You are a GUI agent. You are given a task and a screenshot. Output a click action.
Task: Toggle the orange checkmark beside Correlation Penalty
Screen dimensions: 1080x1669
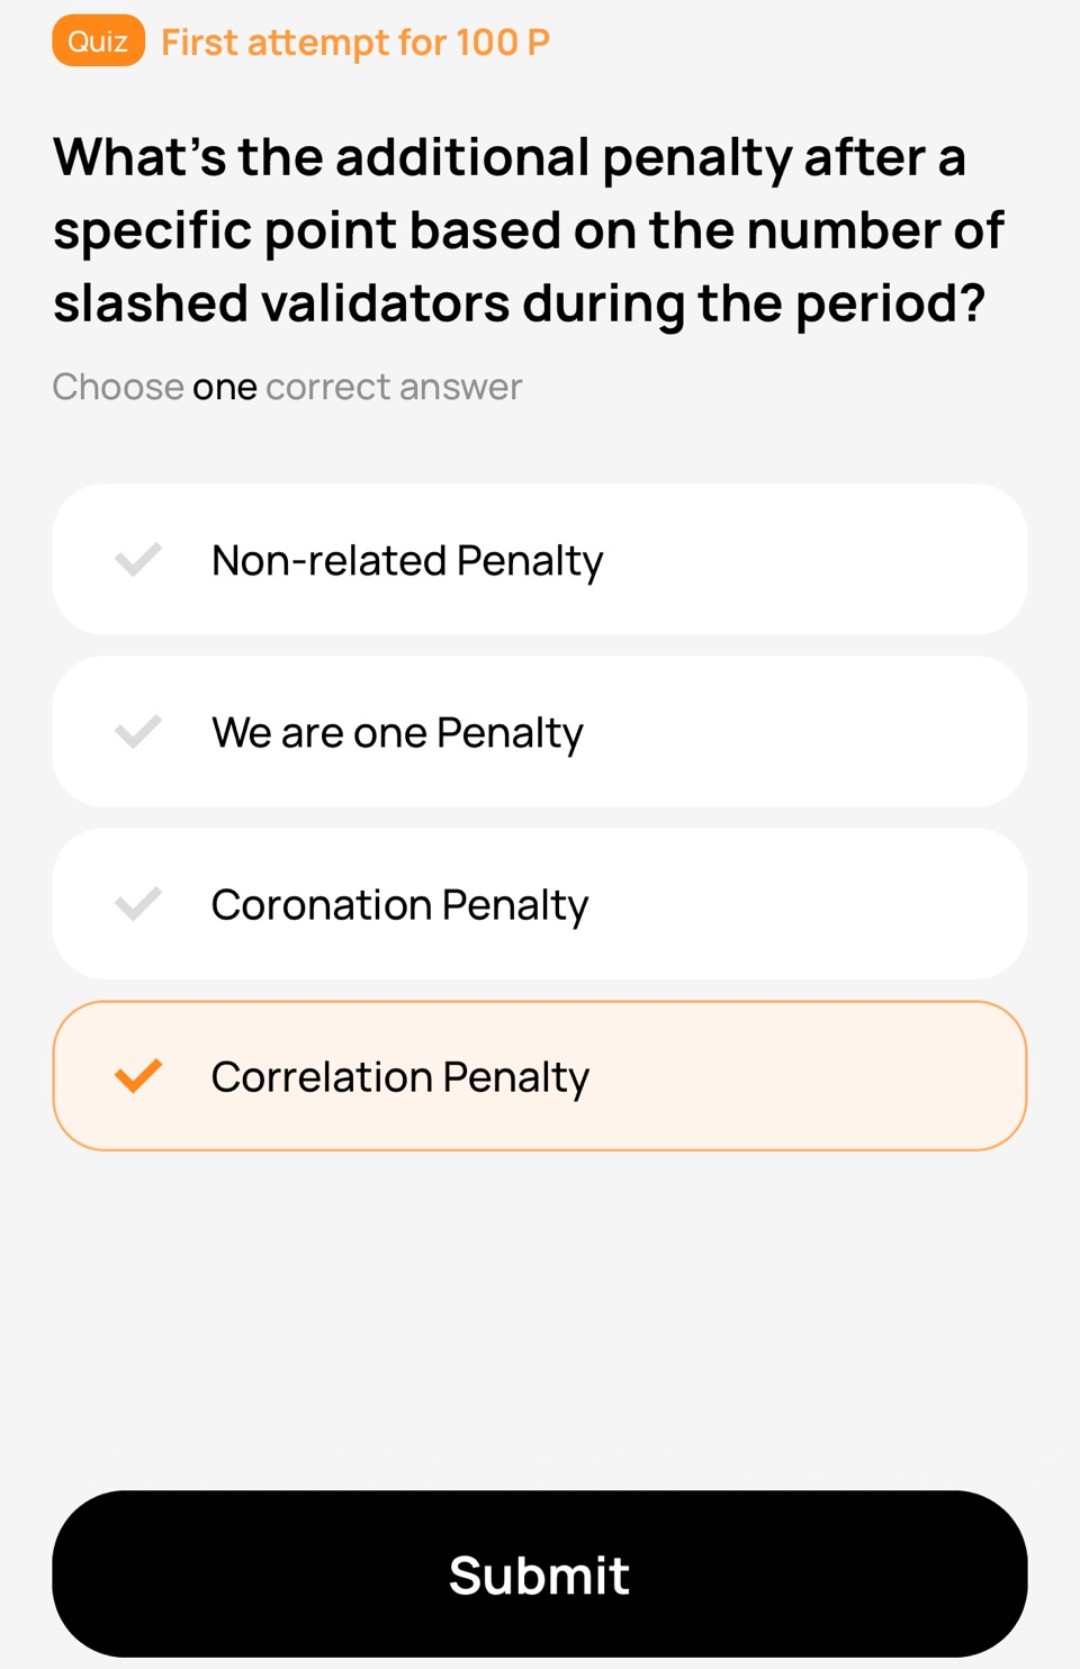click(138, 1076)
